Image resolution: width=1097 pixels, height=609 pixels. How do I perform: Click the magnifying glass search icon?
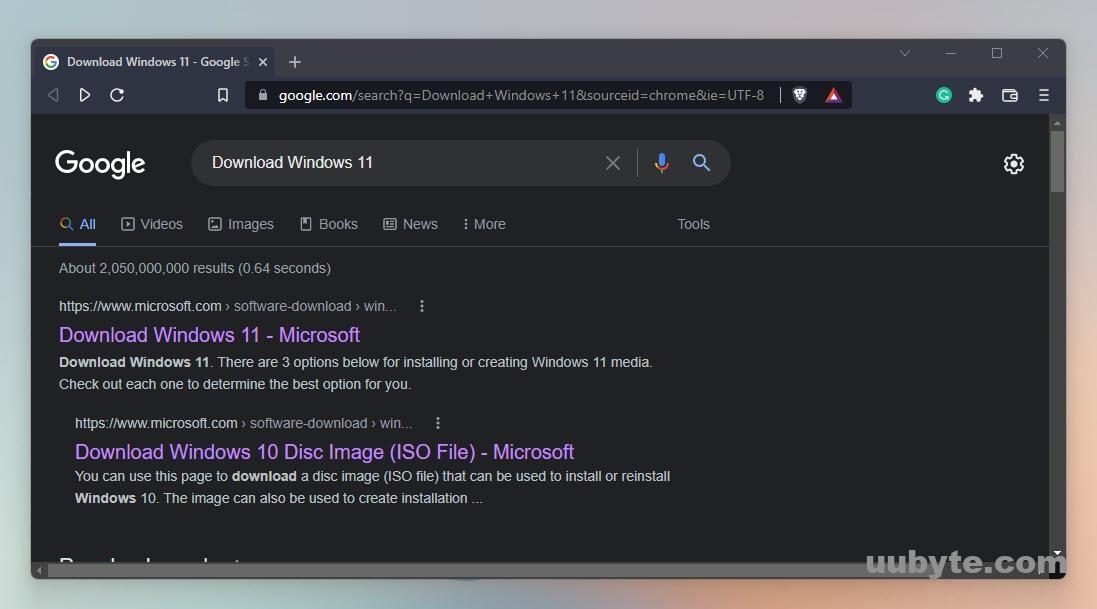(x=701, y=162)
